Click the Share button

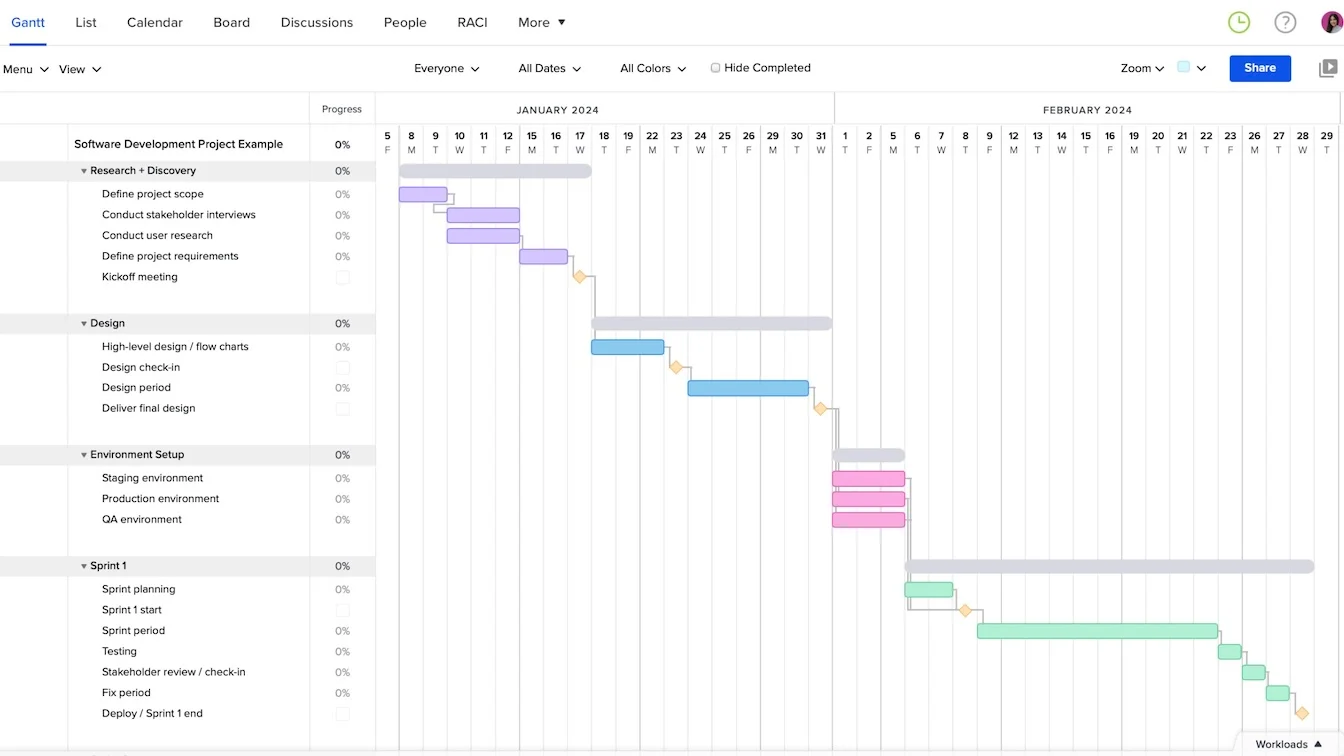coord(1259,68)
